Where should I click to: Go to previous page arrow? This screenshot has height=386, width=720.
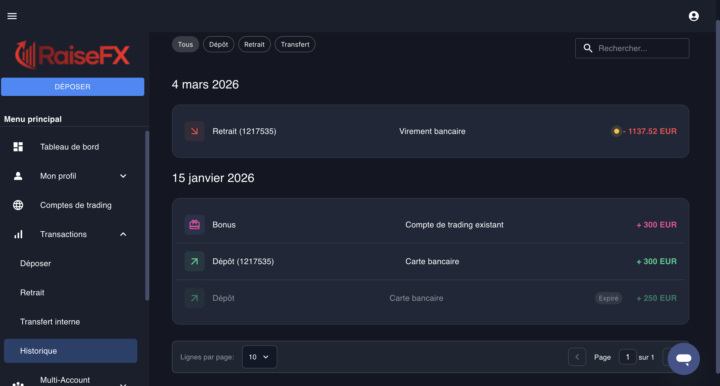577,357
